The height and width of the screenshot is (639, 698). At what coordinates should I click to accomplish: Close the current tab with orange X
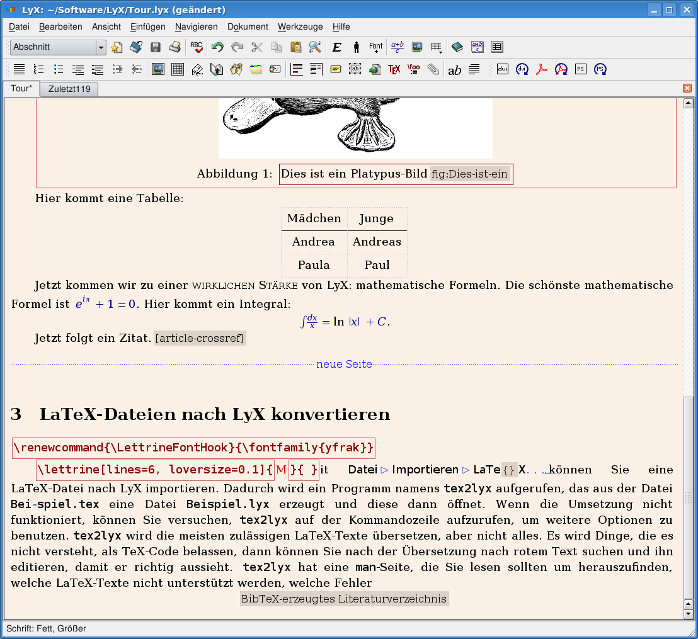click(x=687, y=88)
